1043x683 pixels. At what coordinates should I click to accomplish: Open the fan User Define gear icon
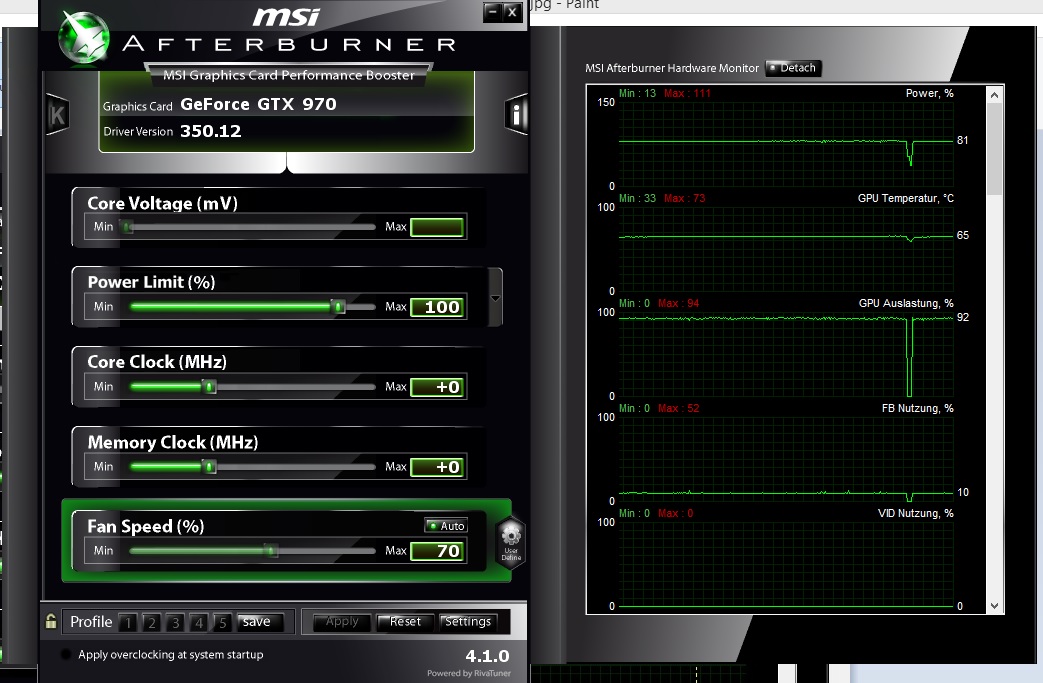point(511,543)
